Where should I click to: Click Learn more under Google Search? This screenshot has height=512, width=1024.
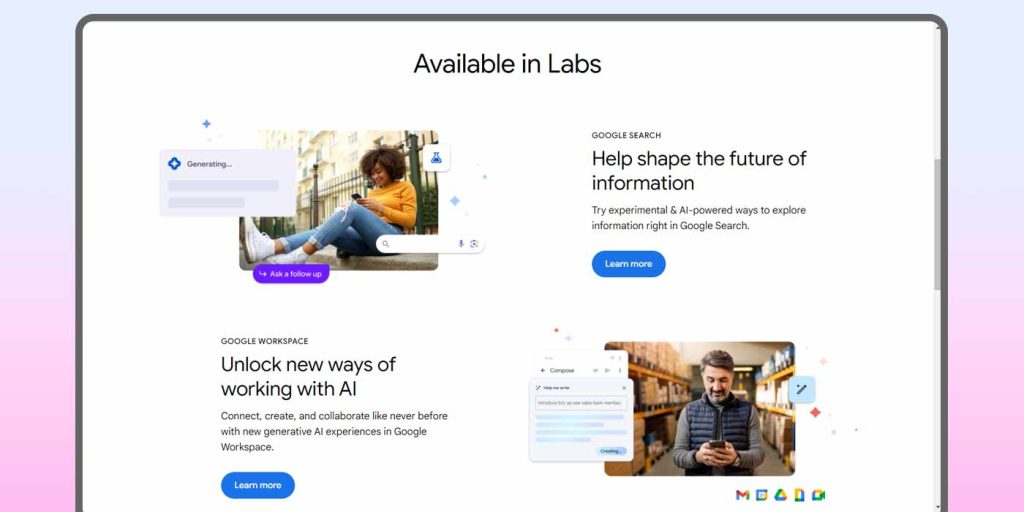[628, 264]
